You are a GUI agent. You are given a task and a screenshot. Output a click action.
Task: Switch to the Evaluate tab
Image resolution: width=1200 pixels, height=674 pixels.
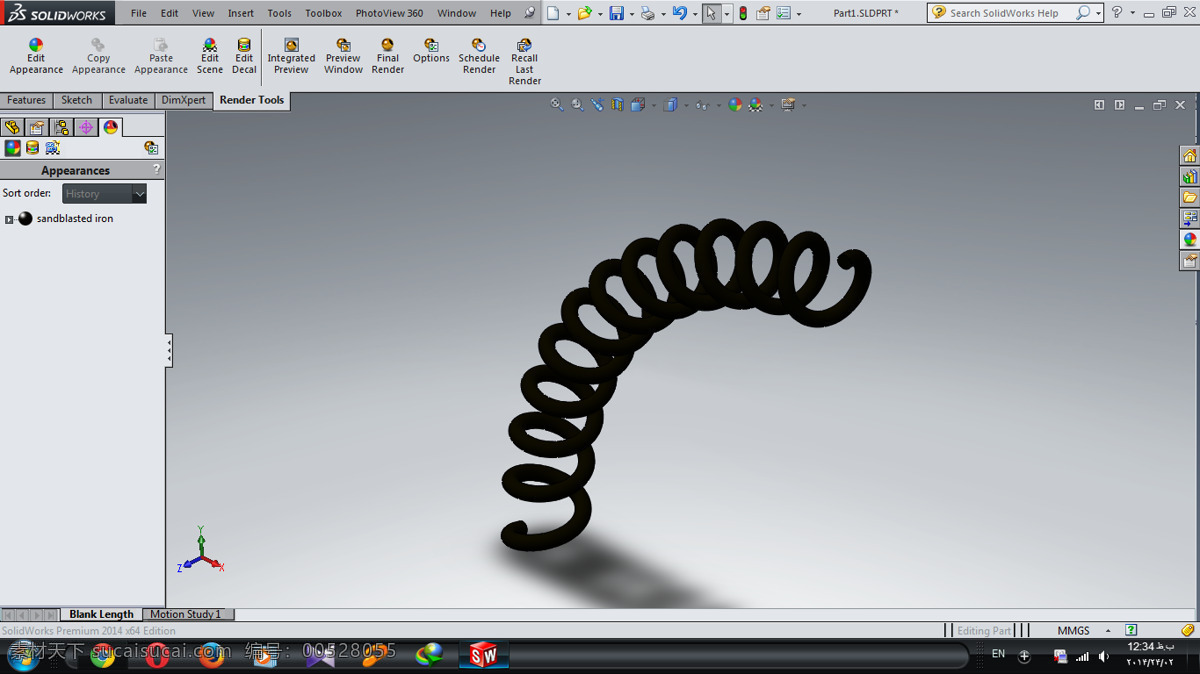128,100
